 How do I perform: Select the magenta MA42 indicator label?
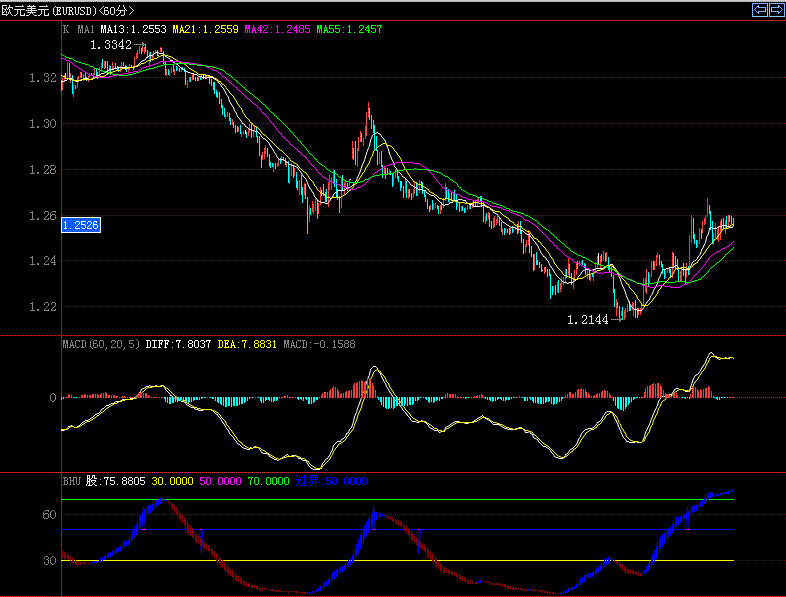click(x=278, y=30)
